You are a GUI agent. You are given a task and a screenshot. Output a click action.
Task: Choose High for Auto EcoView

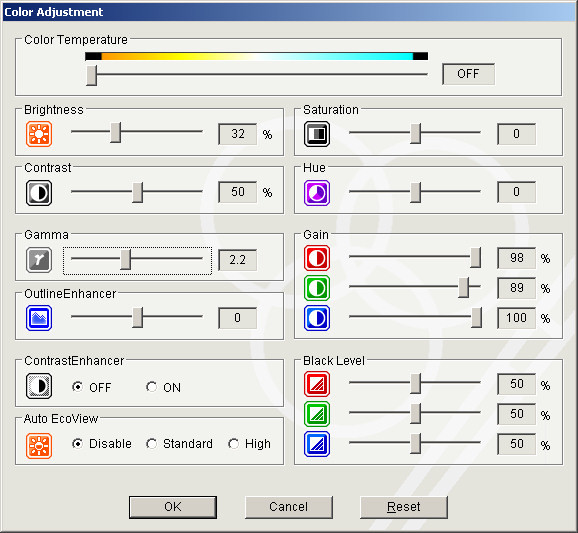pos(250,443)
